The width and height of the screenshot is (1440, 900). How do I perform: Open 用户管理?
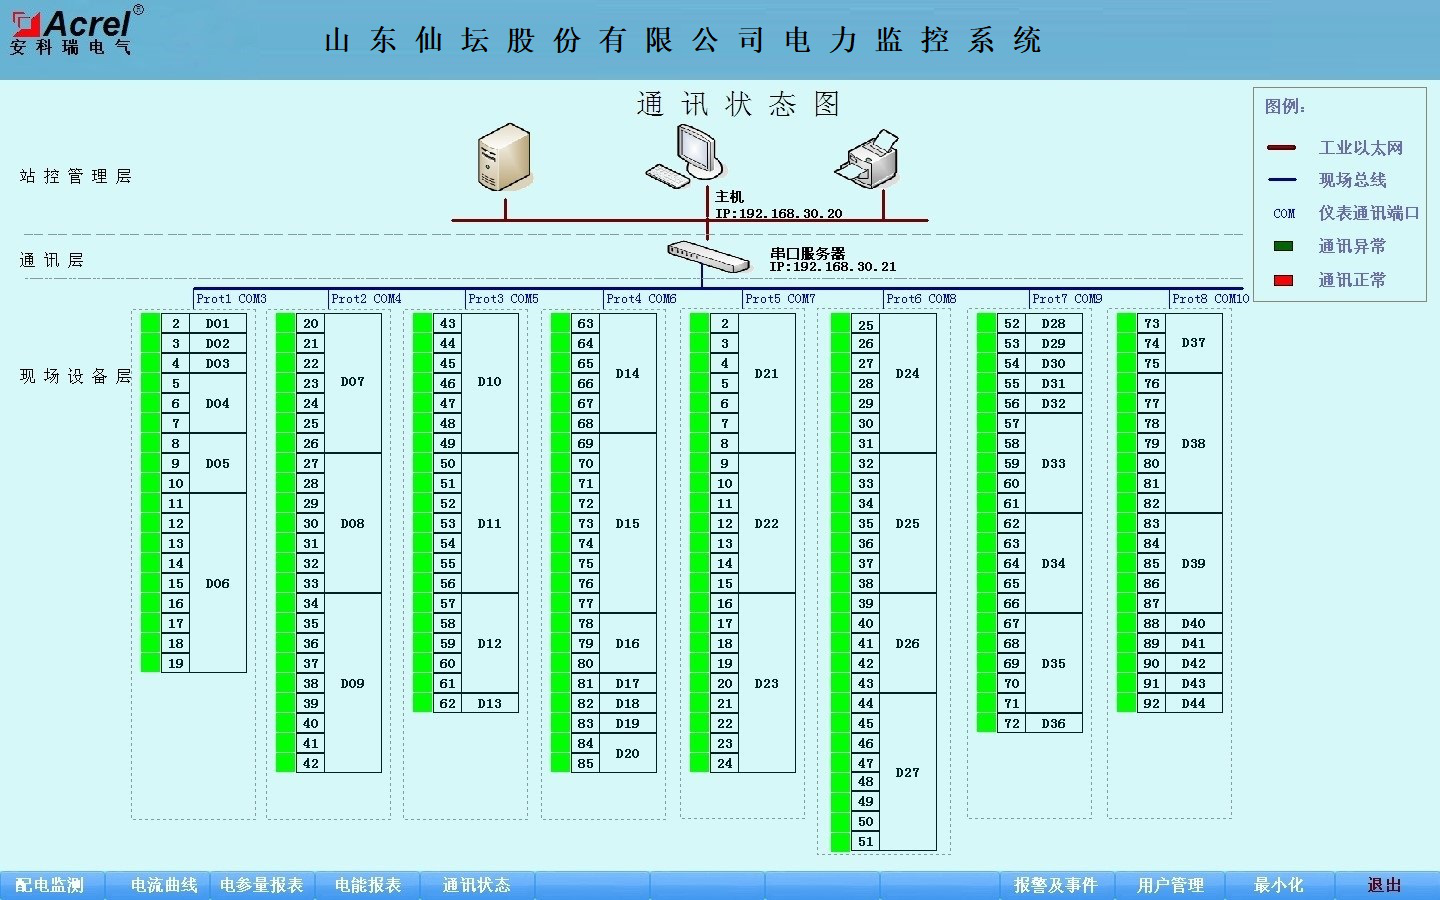[1171, 885]
